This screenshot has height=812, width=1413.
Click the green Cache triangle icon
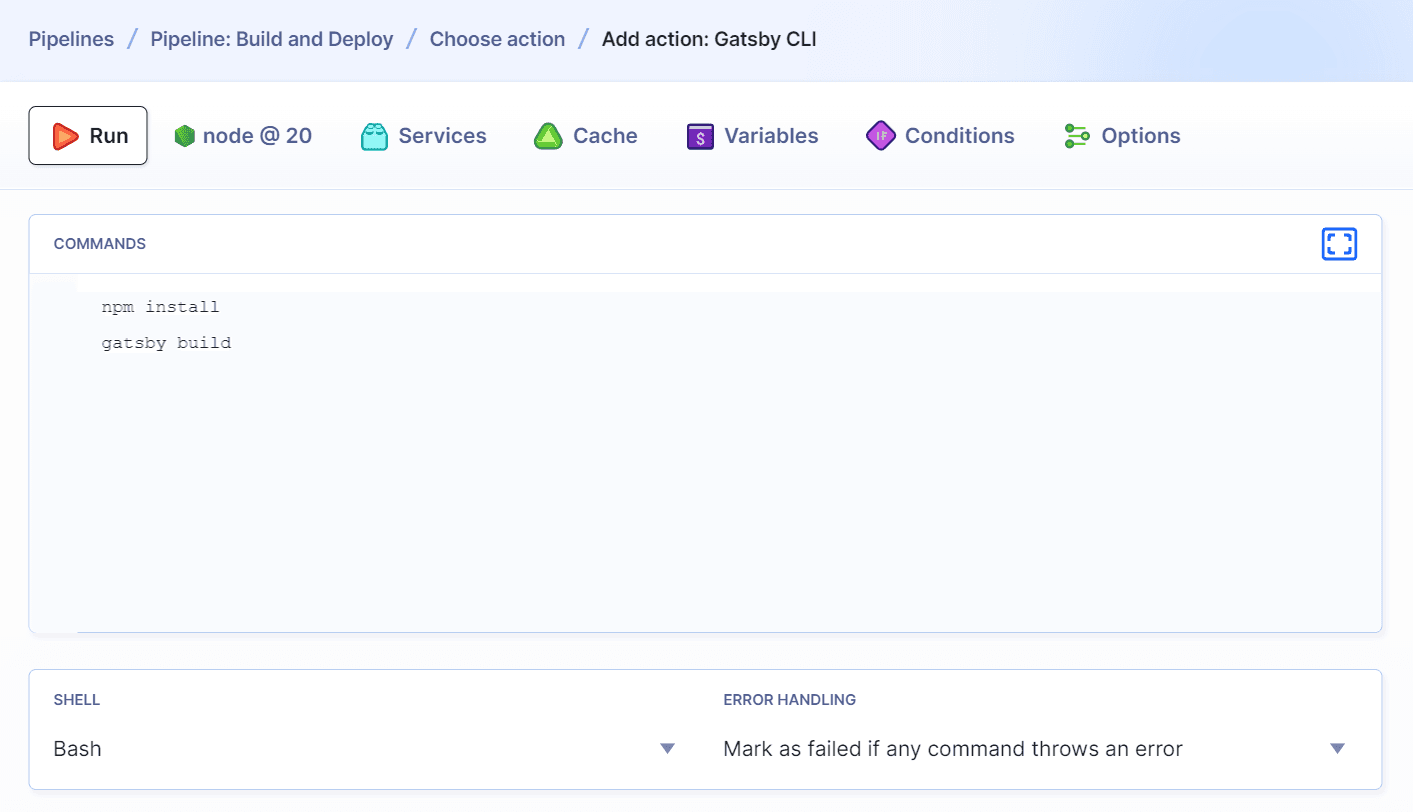pos(548,135)
